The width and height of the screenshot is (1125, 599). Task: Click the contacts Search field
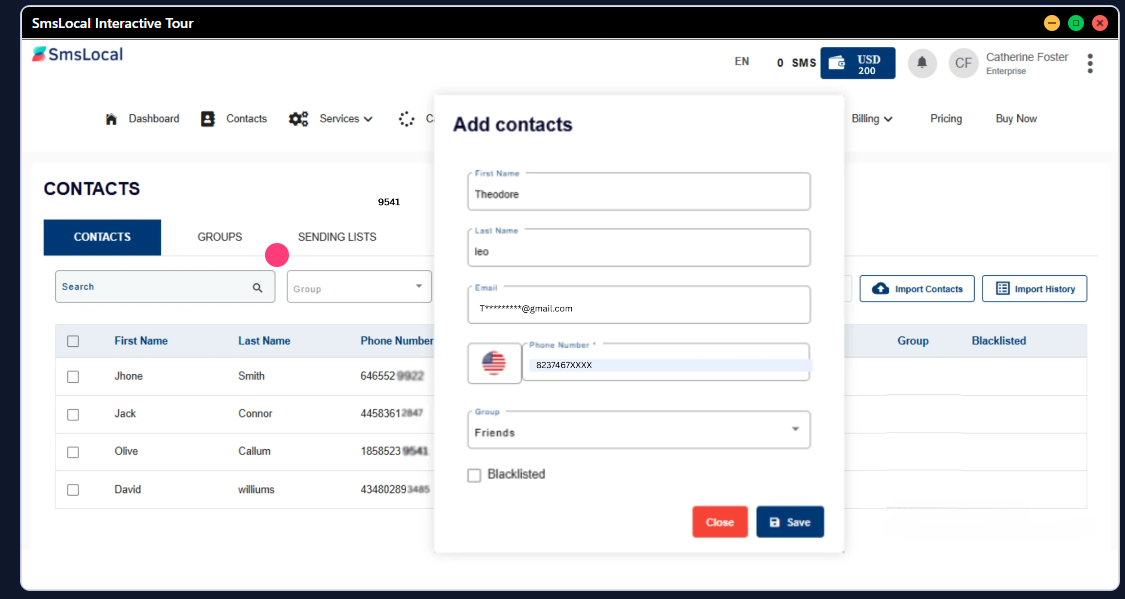coord(165,286)
